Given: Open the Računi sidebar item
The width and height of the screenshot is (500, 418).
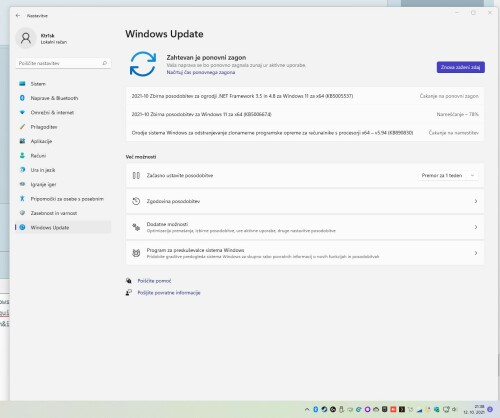Looking at the screenshot, I should pyautogui.click(x=63, y=156).
